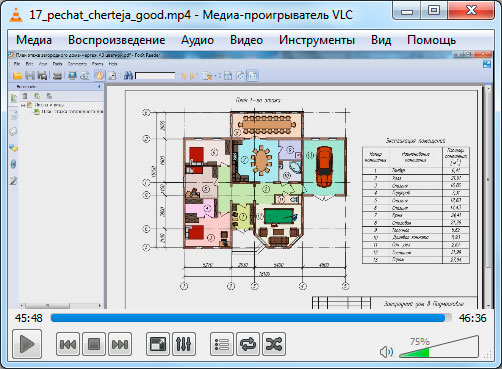
Task: Expand the Инструменты menu
Action: tap(317, 40)
